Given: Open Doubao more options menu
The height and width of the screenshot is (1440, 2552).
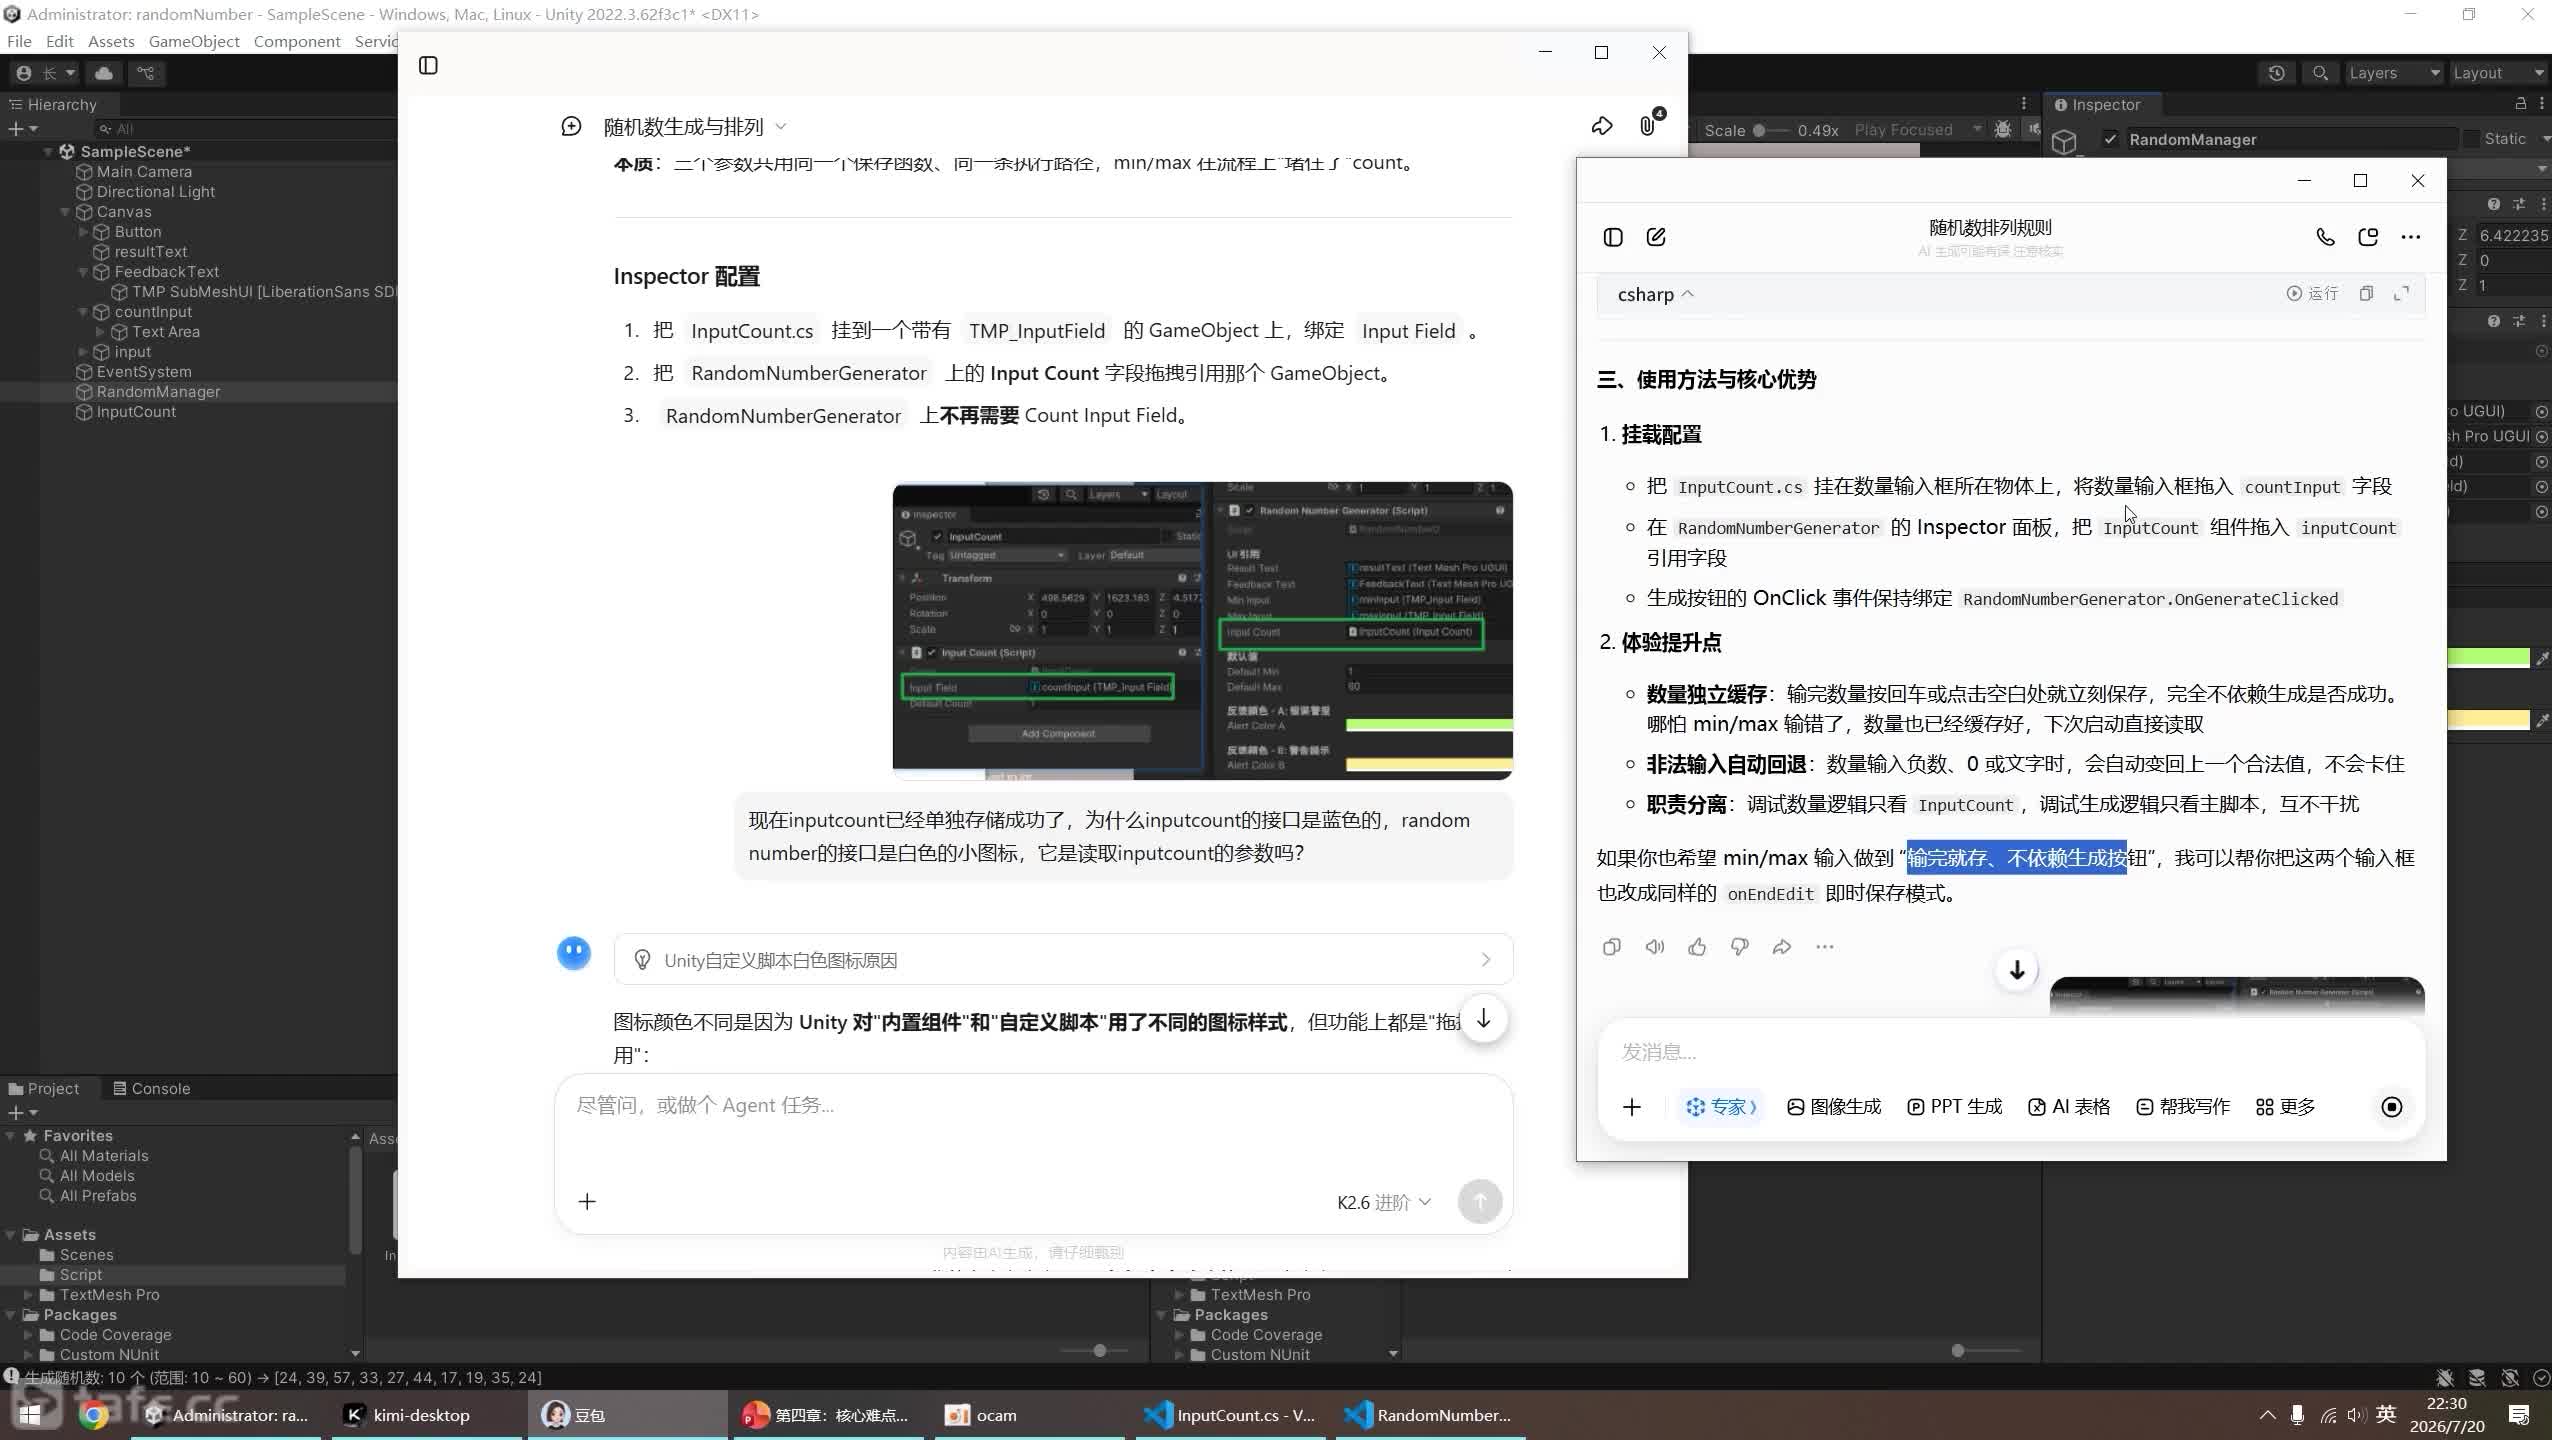Looking at the screenshot, I should [x=2411, y=237].
